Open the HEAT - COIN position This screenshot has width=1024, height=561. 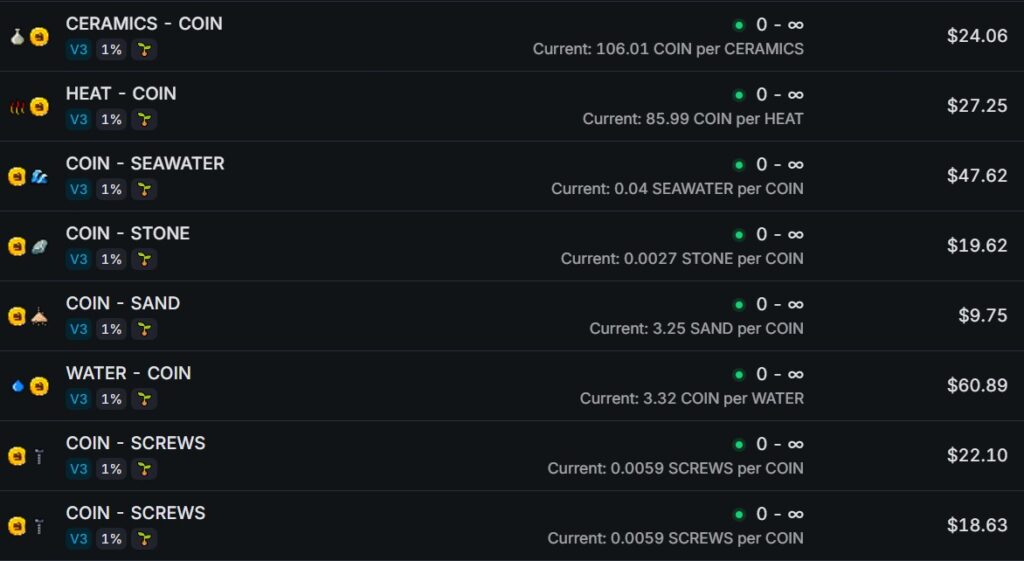(121, 93)
